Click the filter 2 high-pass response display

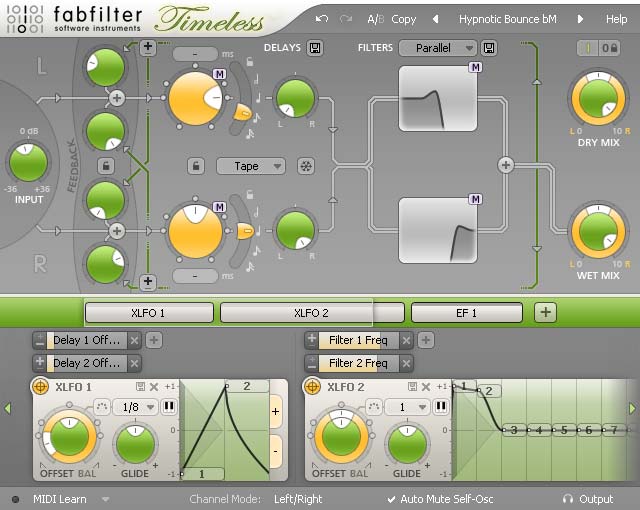pyautogui.click(x=438, y=231)
